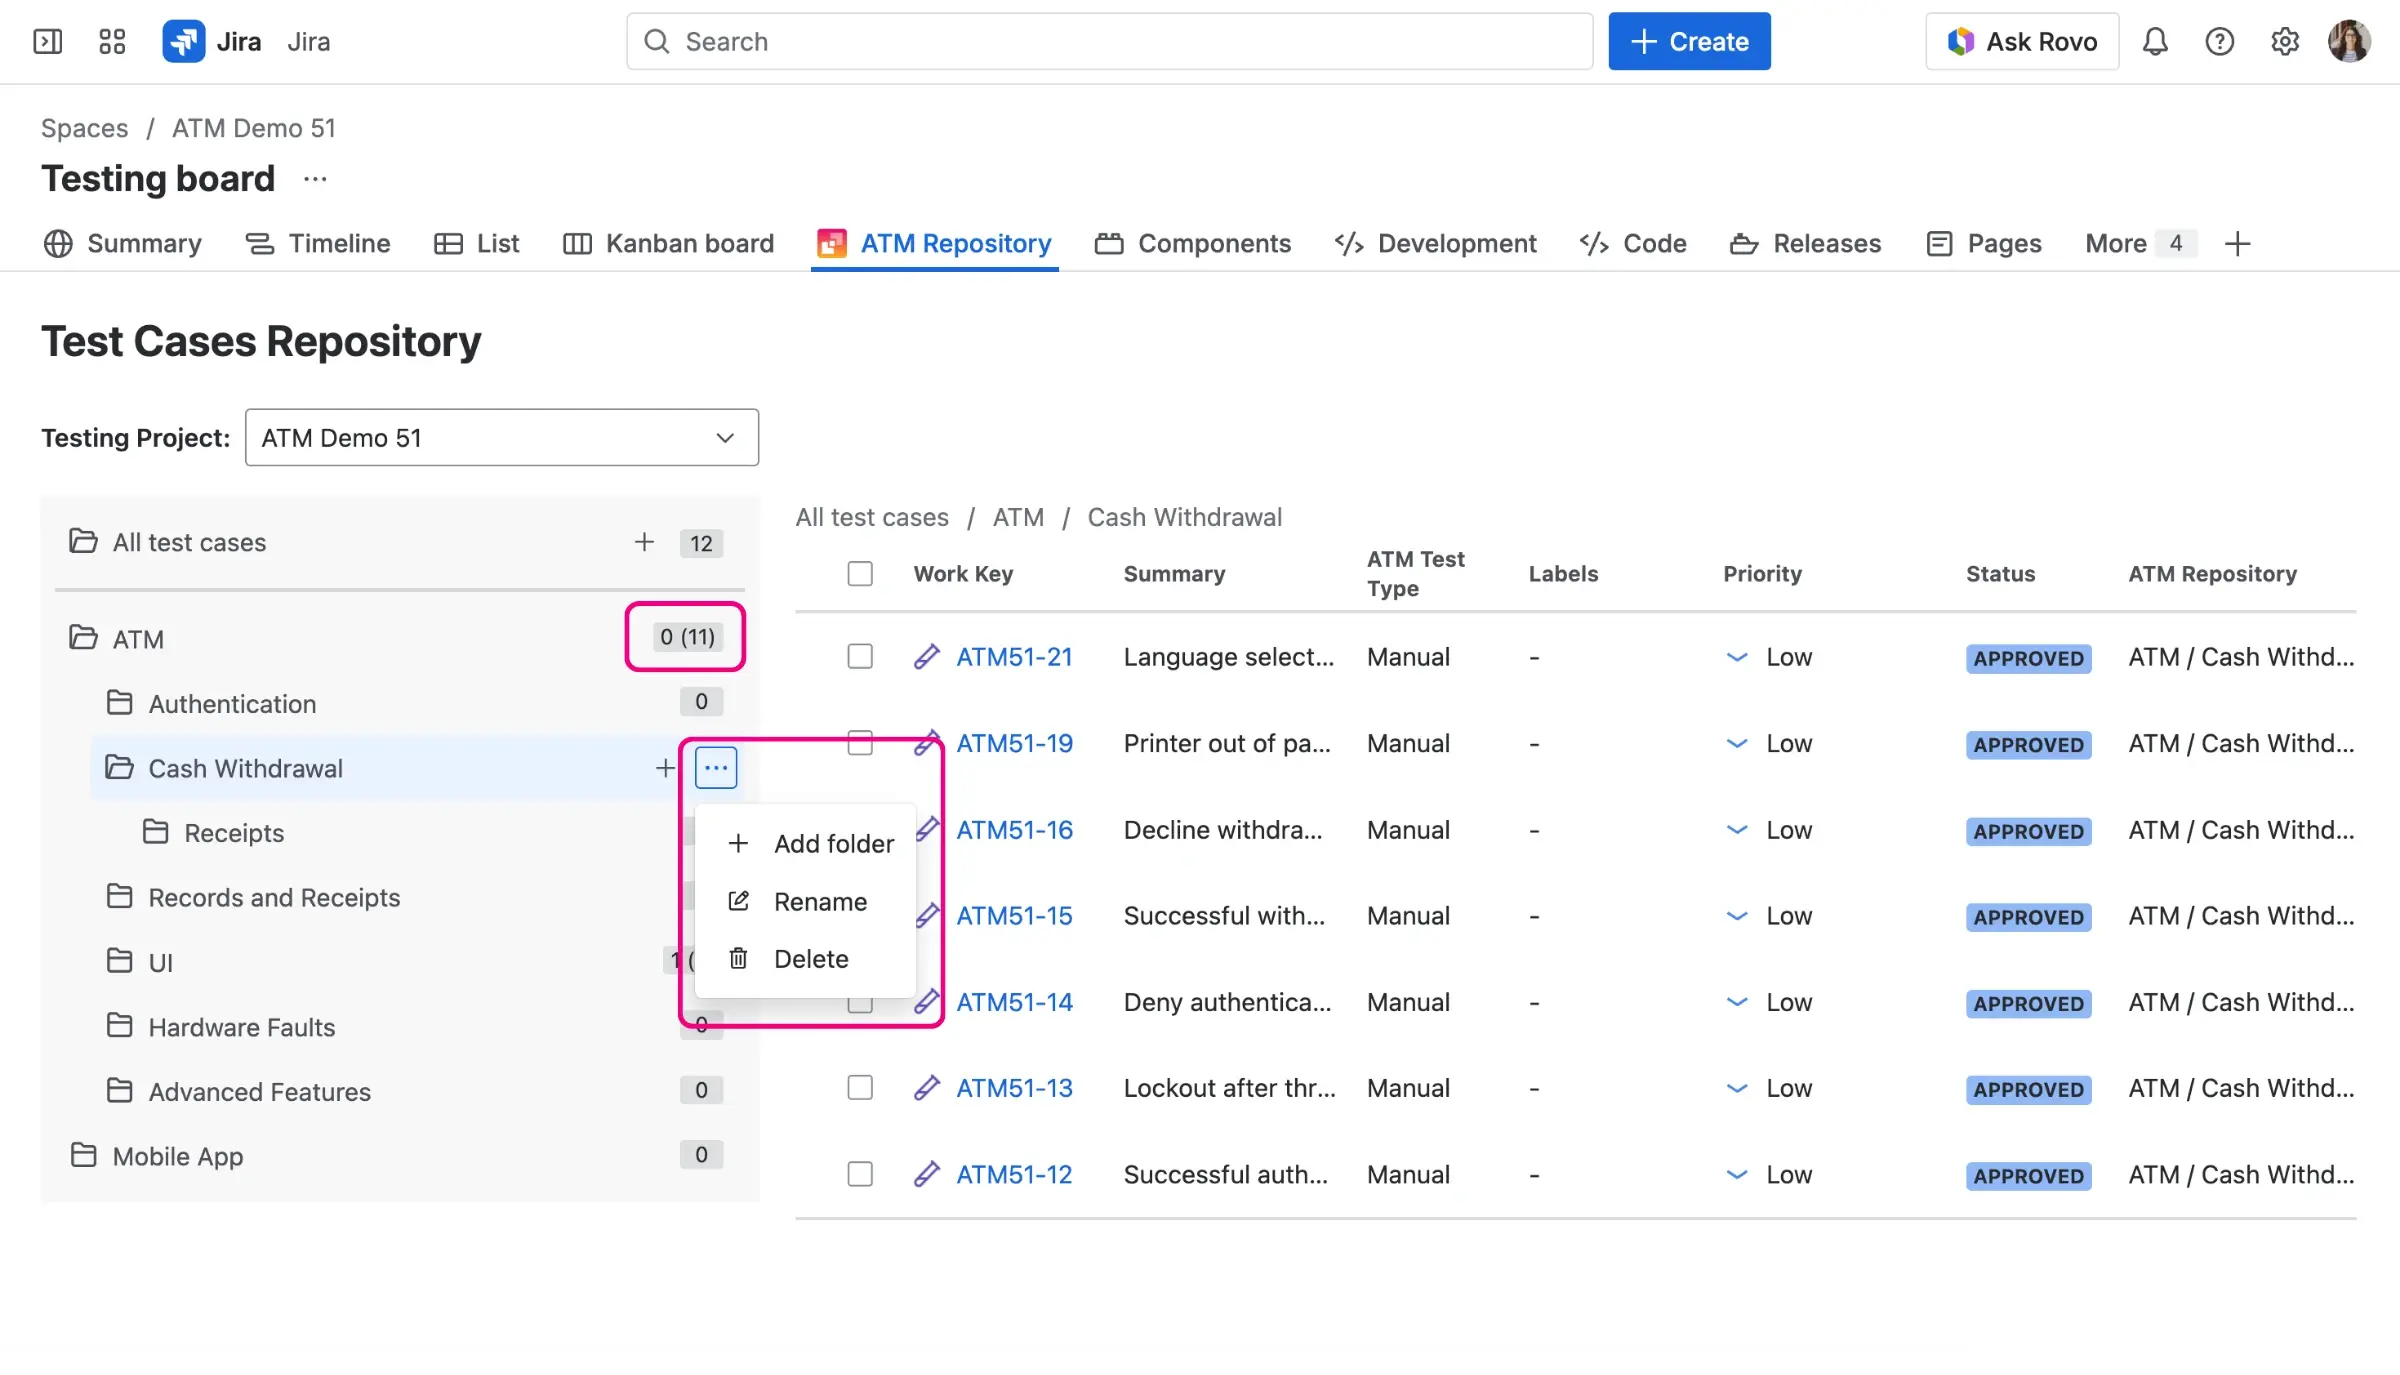Open the Testing Project dropdown
Image resolution: width=2400 pixels, height=1375 pixels.
point(501,438)
